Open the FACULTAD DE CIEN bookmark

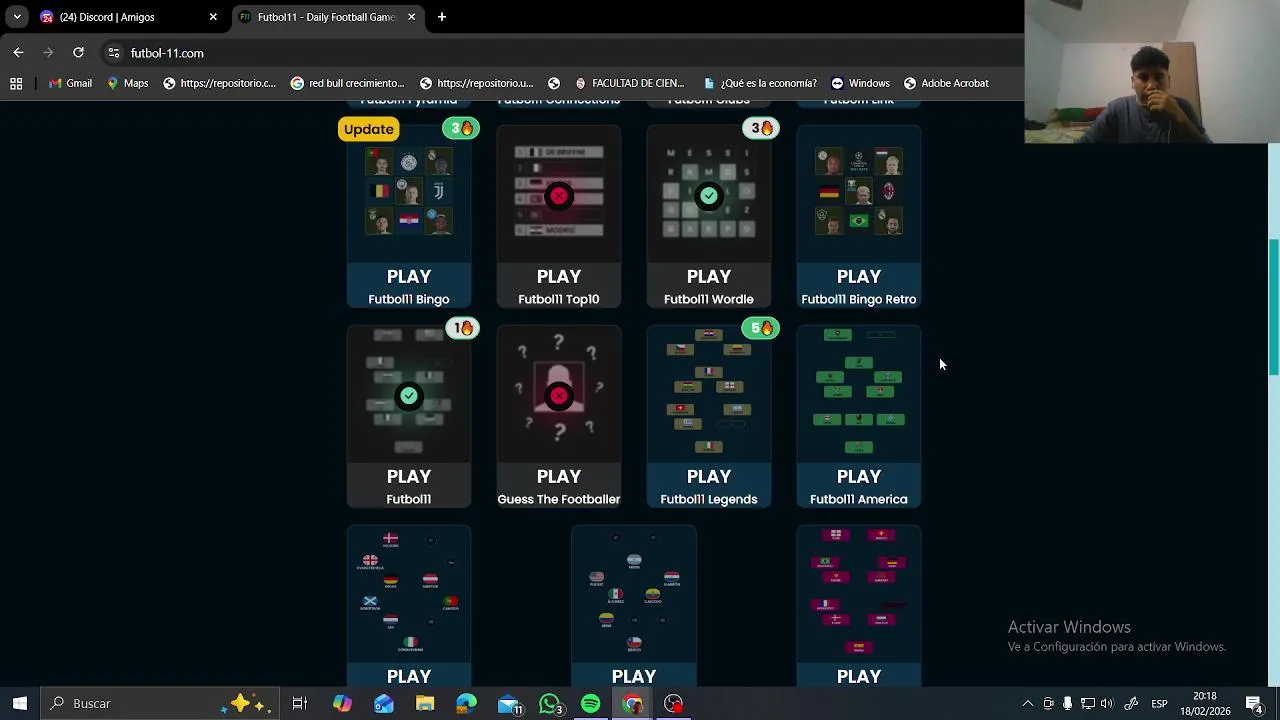[629, 83]
